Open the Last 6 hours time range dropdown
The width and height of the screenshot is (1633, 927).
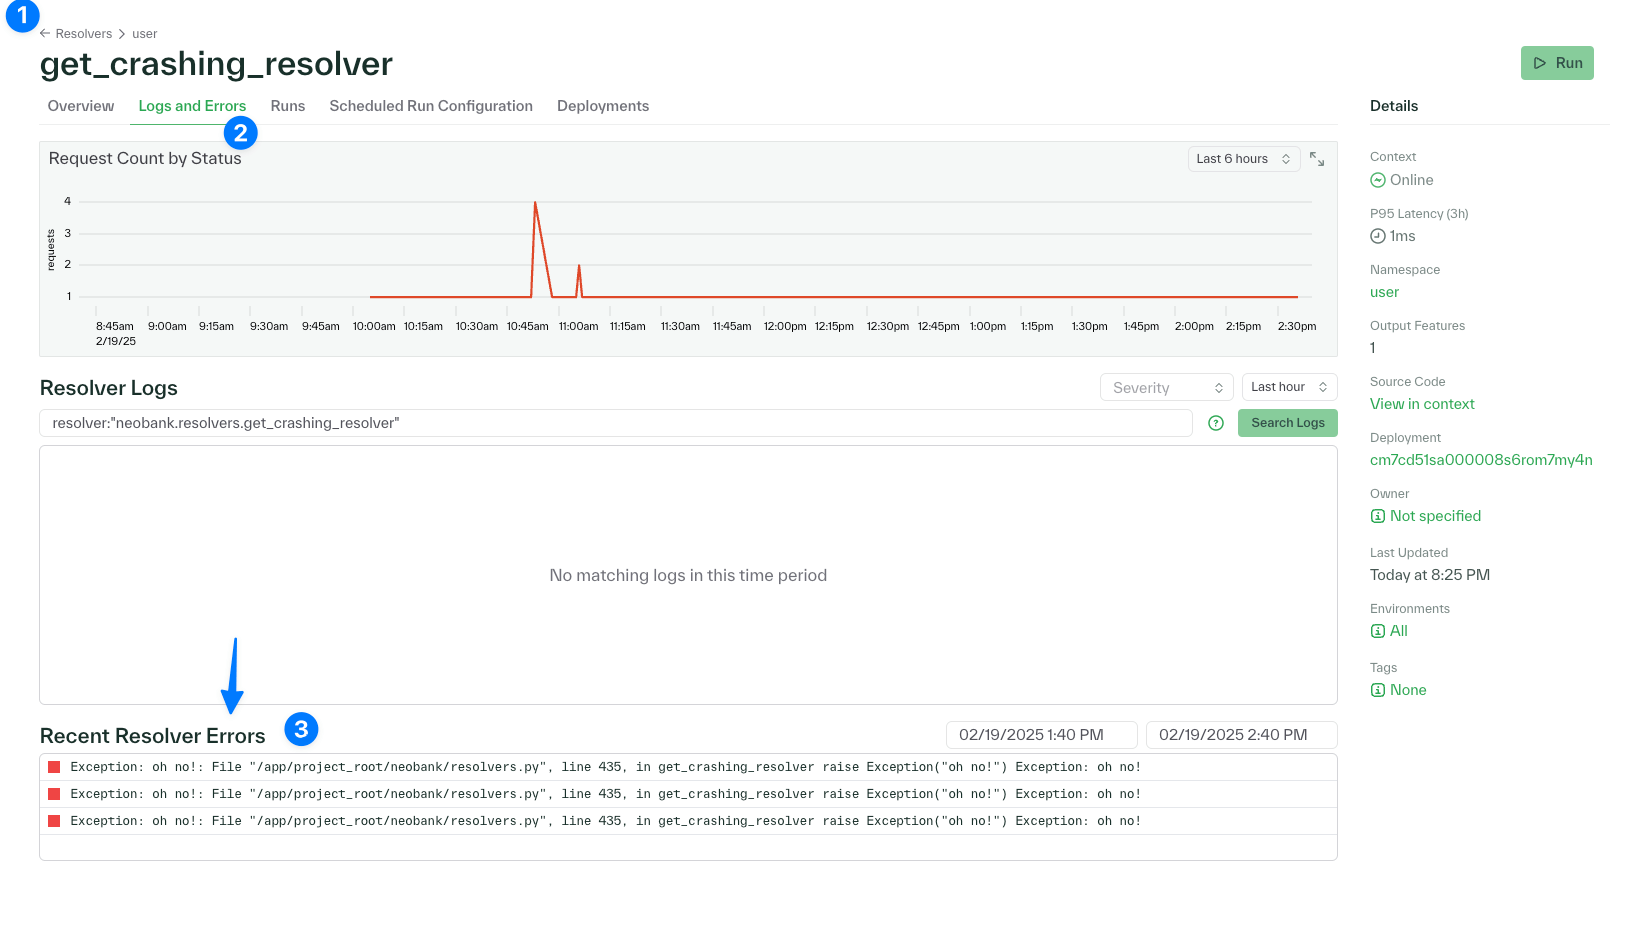[1243, 158]
